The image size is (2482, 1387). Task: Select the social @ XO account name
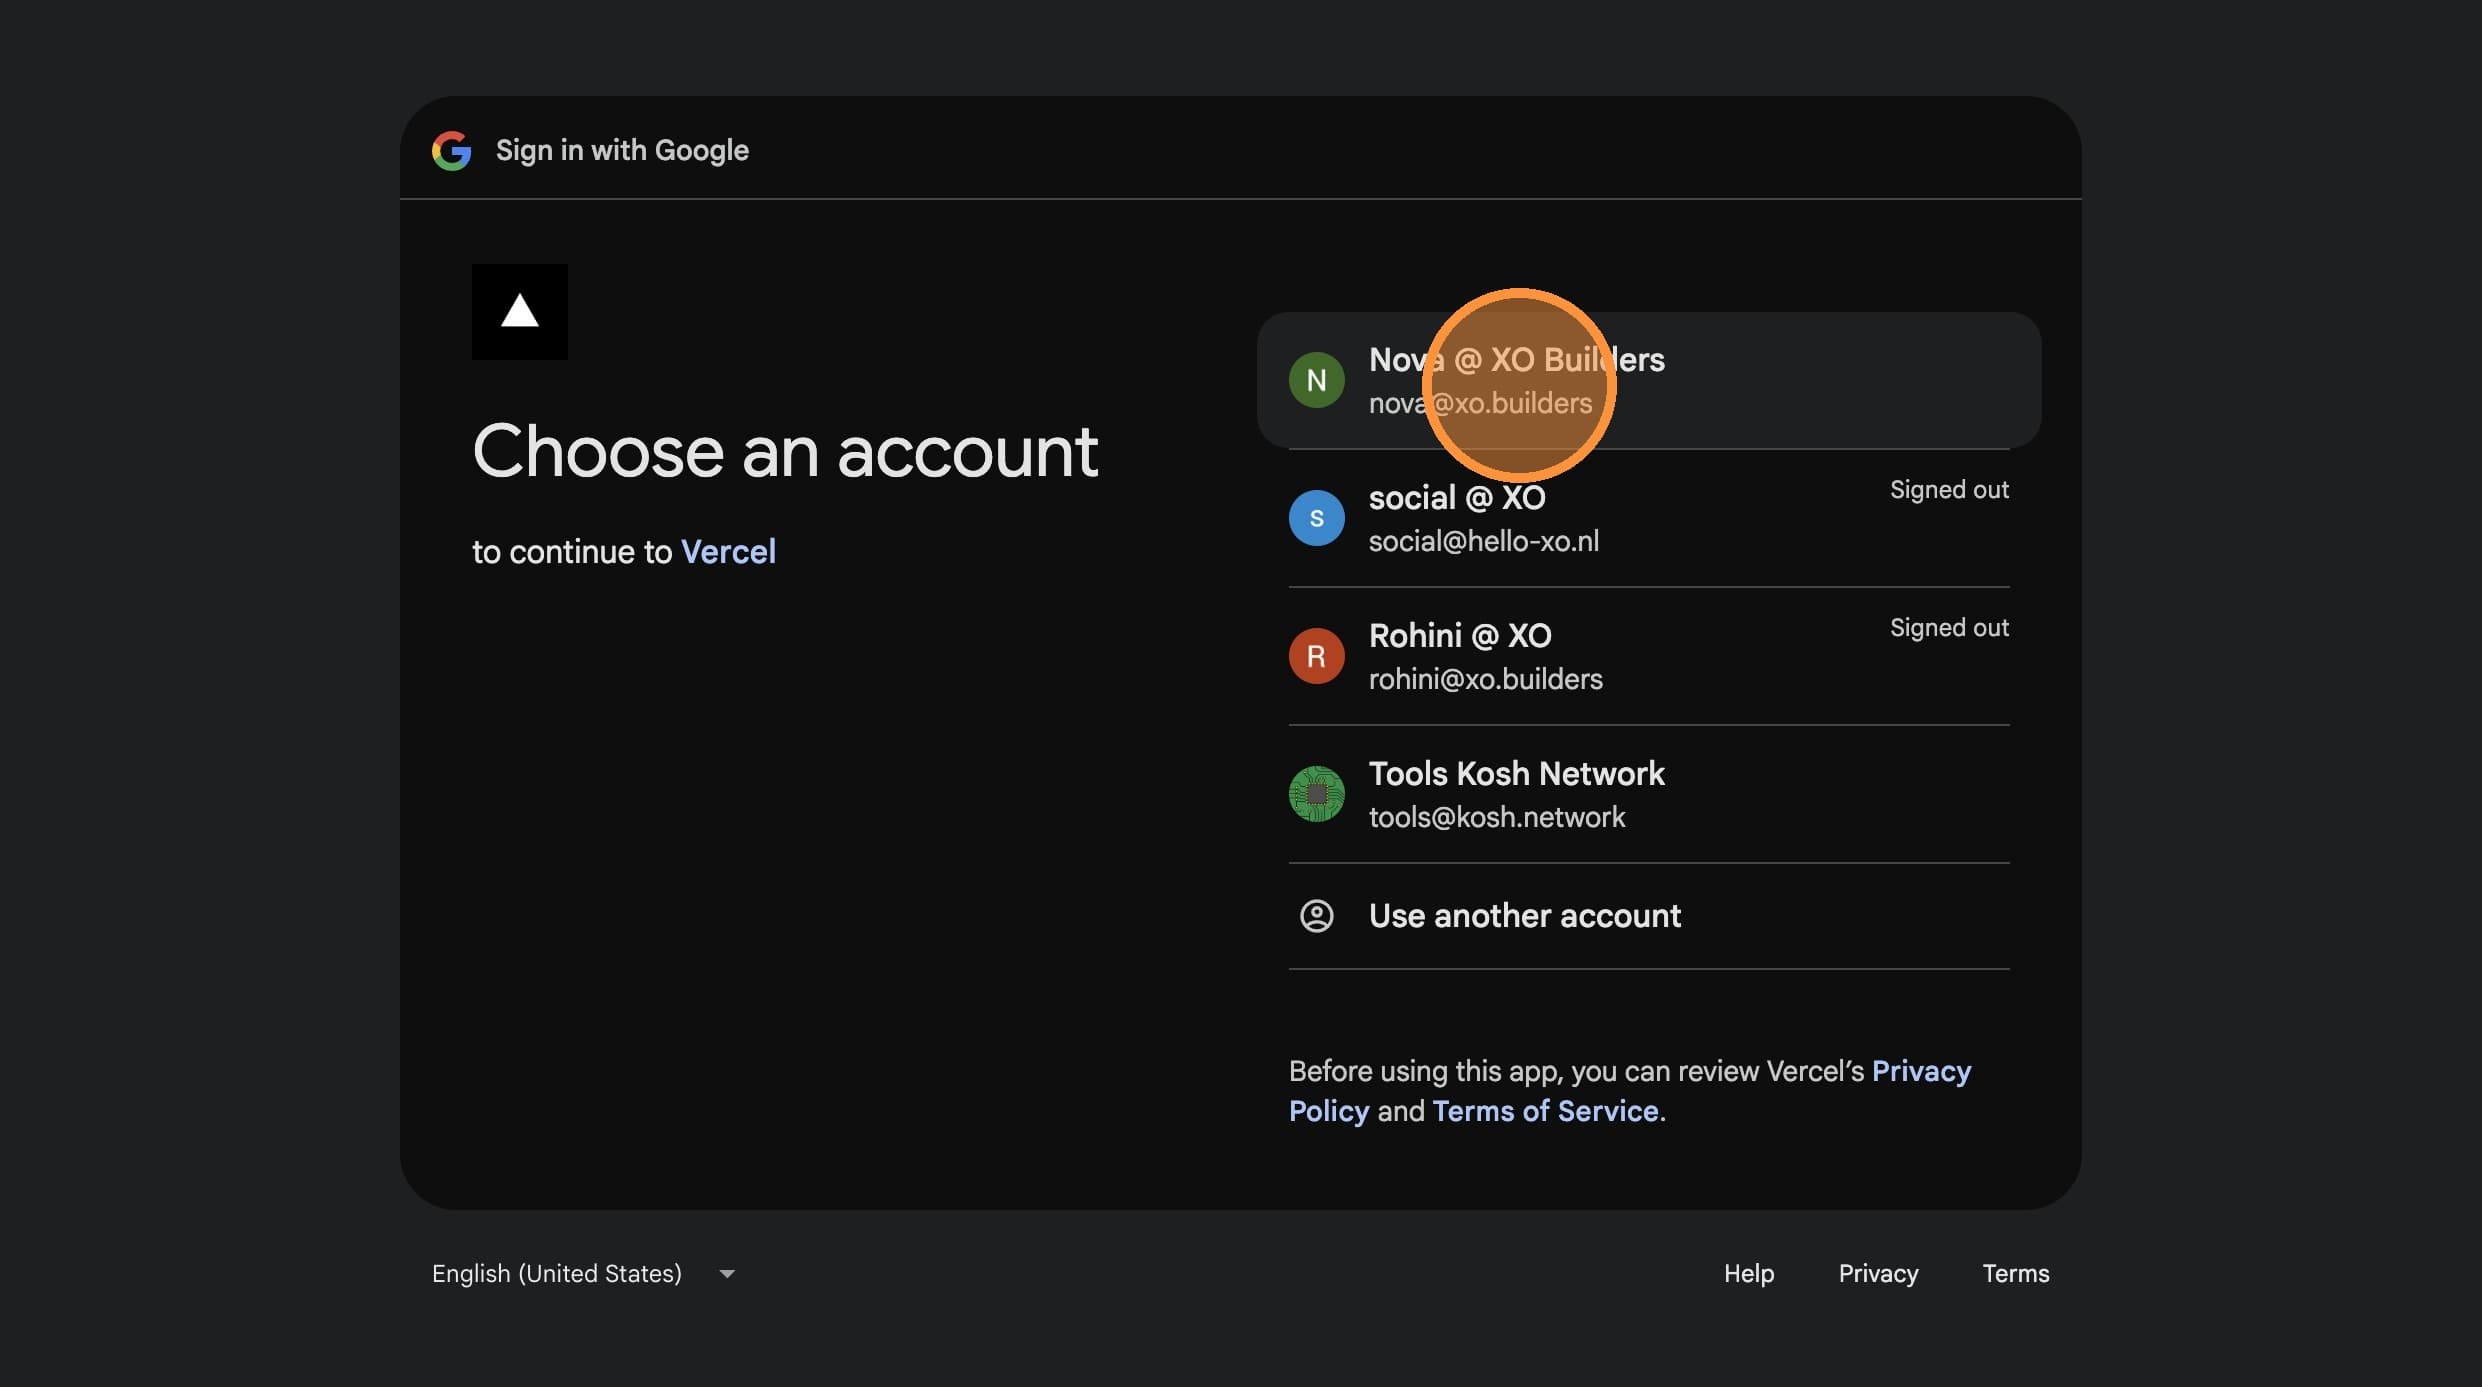[1457, 498]
